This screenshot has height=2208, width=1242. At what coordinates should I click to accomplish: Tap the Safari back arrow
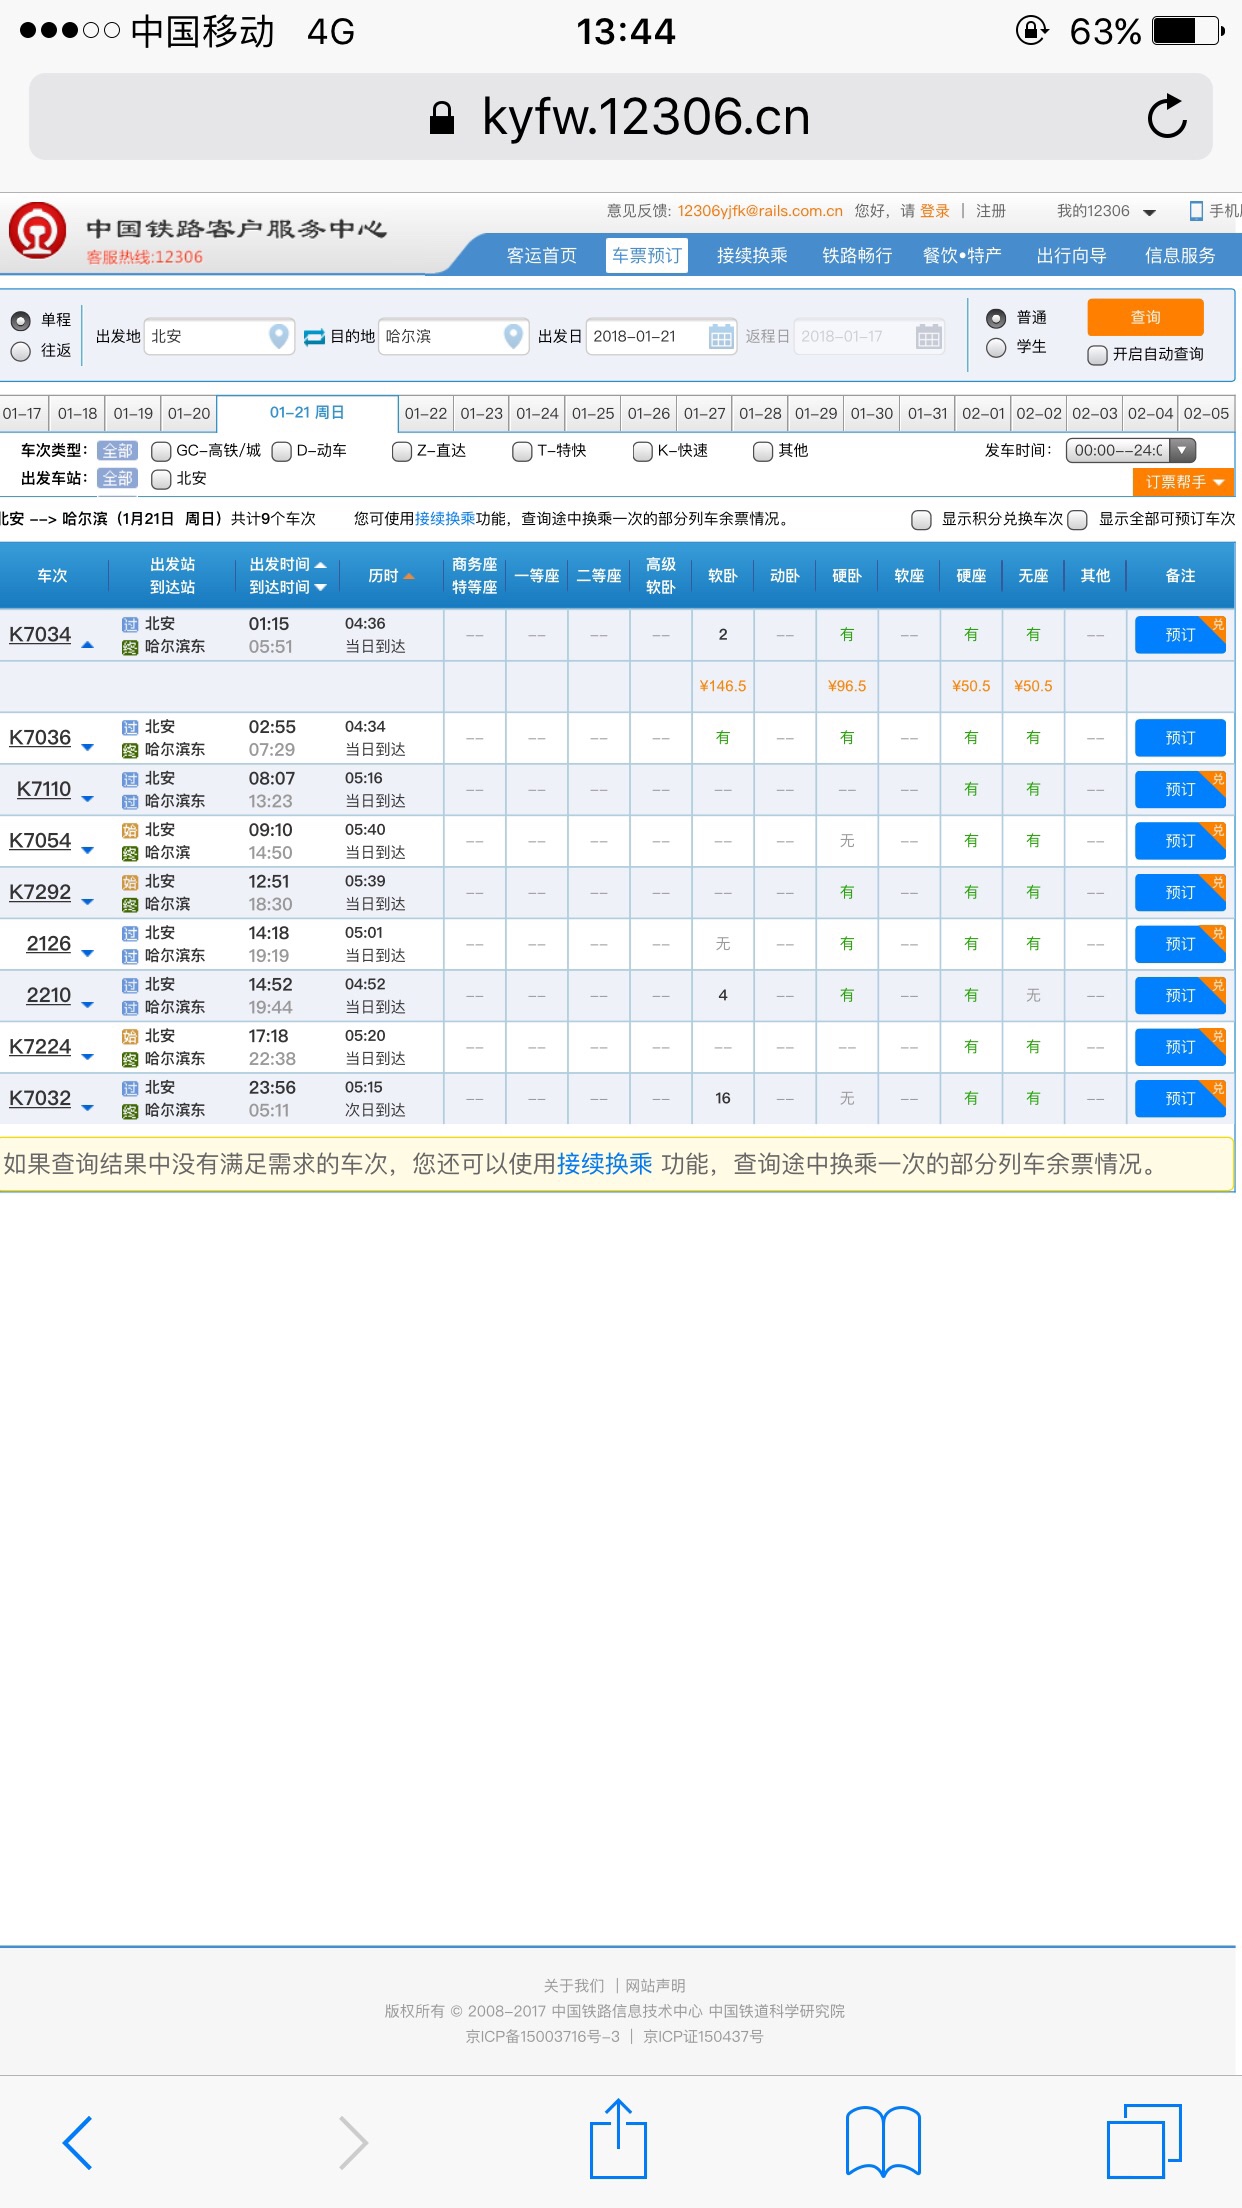coord(77,2142)
